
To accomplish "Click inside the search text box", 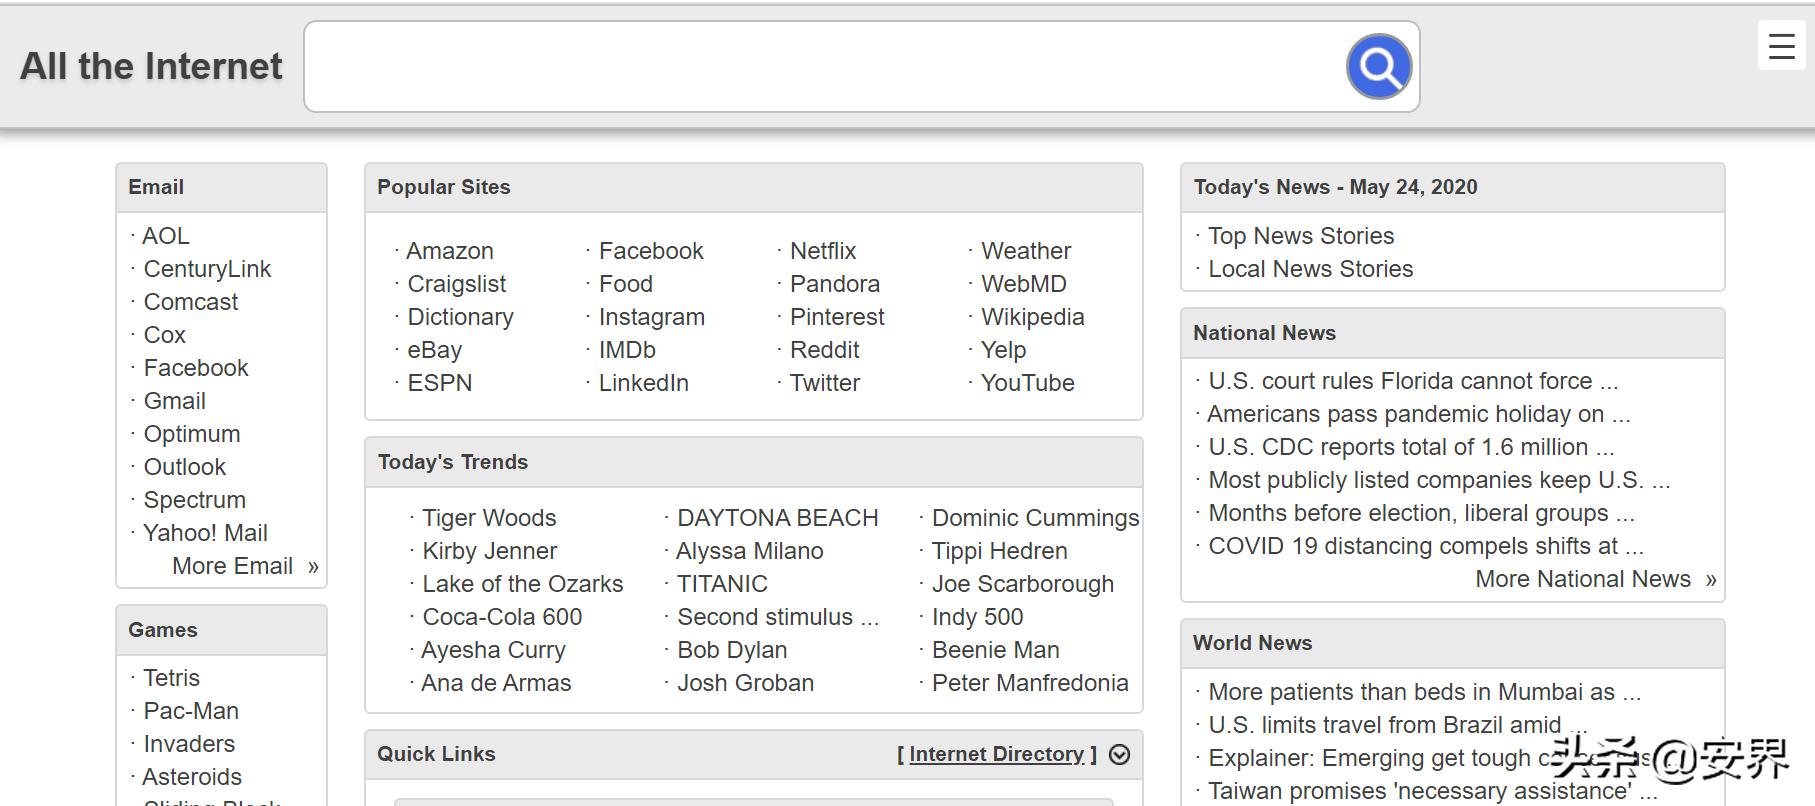I will pos(820,67).
